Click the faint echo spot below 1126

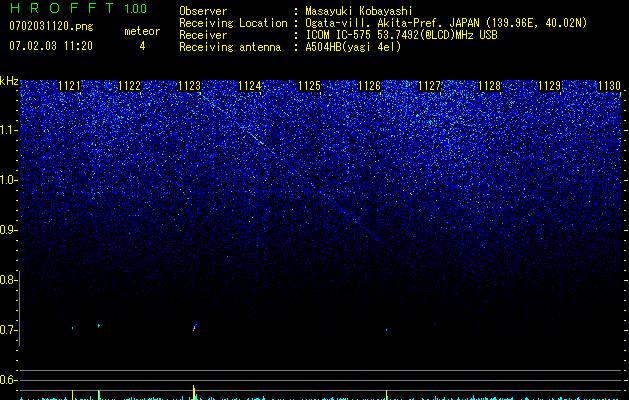click(x=387, y=330)
